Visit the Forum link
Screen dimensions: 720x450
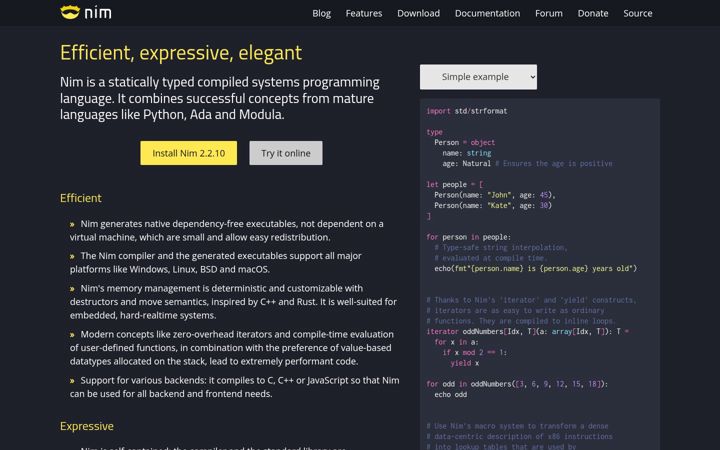coord(549,13)
